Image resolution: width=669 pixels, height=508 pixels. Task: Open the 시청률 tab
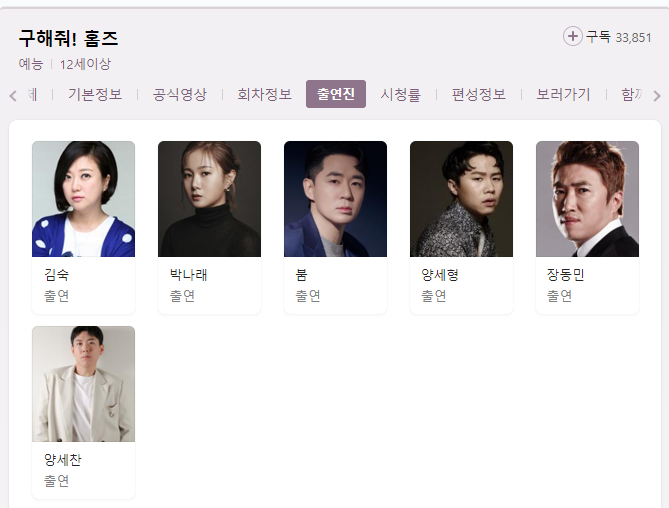pyautogui.click(x=400, y=94)
